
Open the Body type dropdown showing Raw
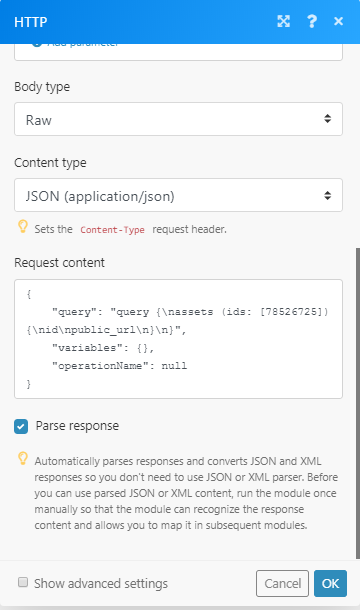point(178,119)
